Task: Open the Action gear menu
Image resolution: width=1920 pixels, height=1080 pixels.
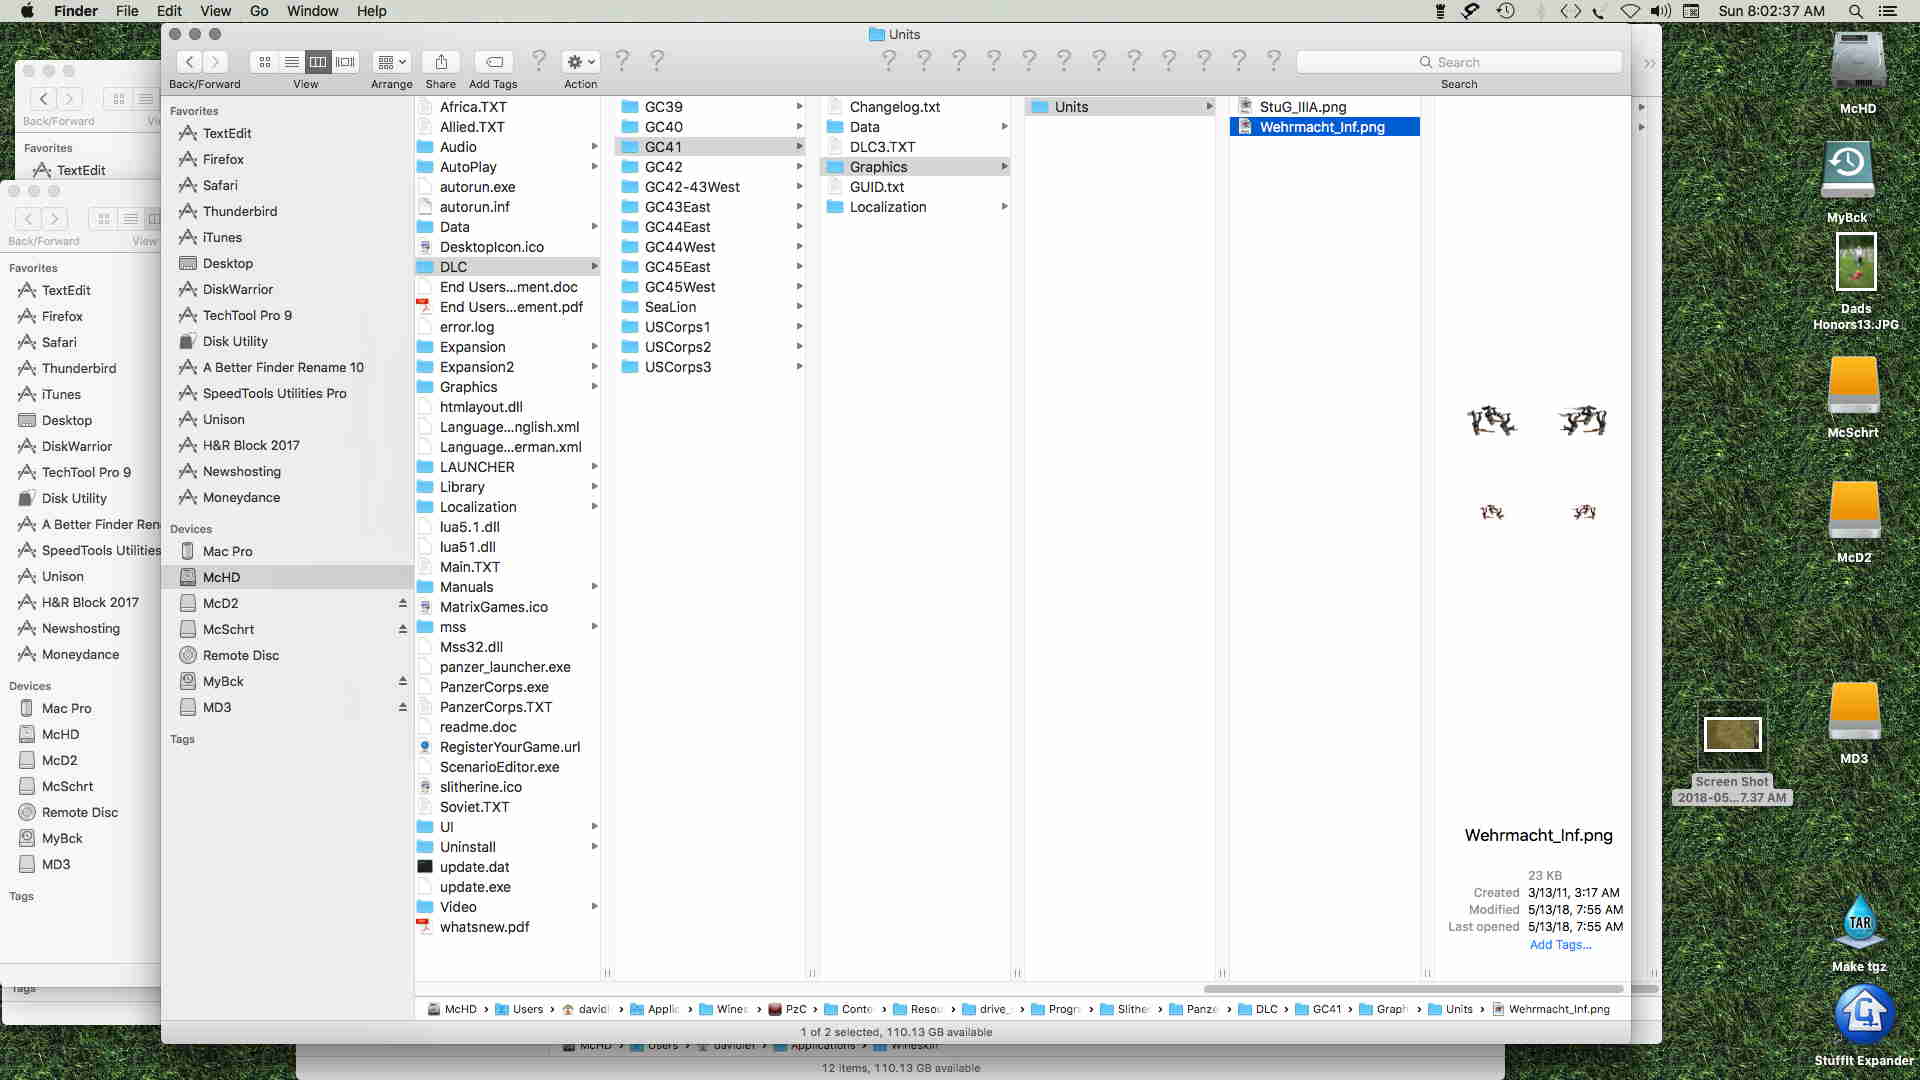Action: click(x=581, y=62)
